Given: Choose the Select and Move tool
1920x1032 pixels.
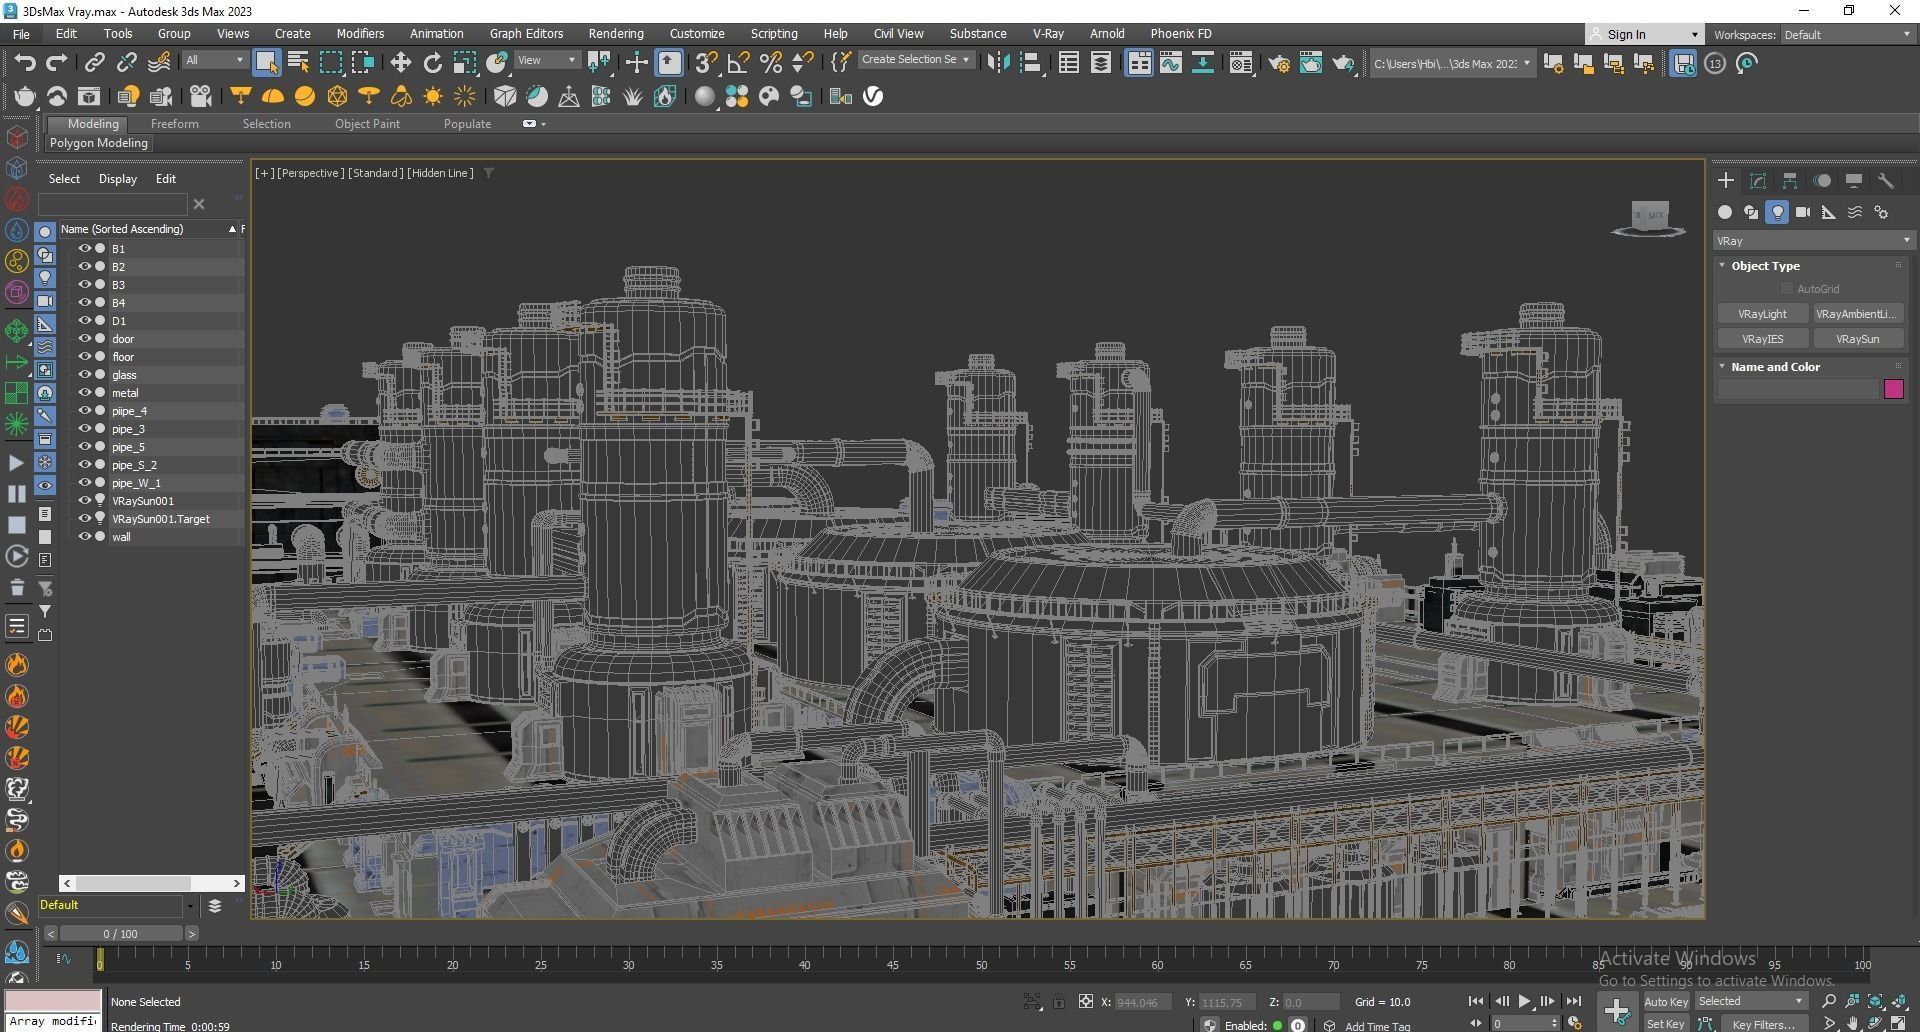Looking at the screenshot, I should pos(400,63).
